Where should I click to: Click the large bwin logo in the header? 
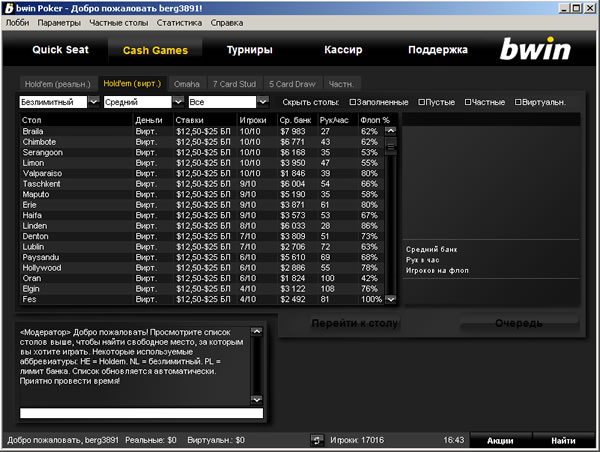click(x=535, y=49)
